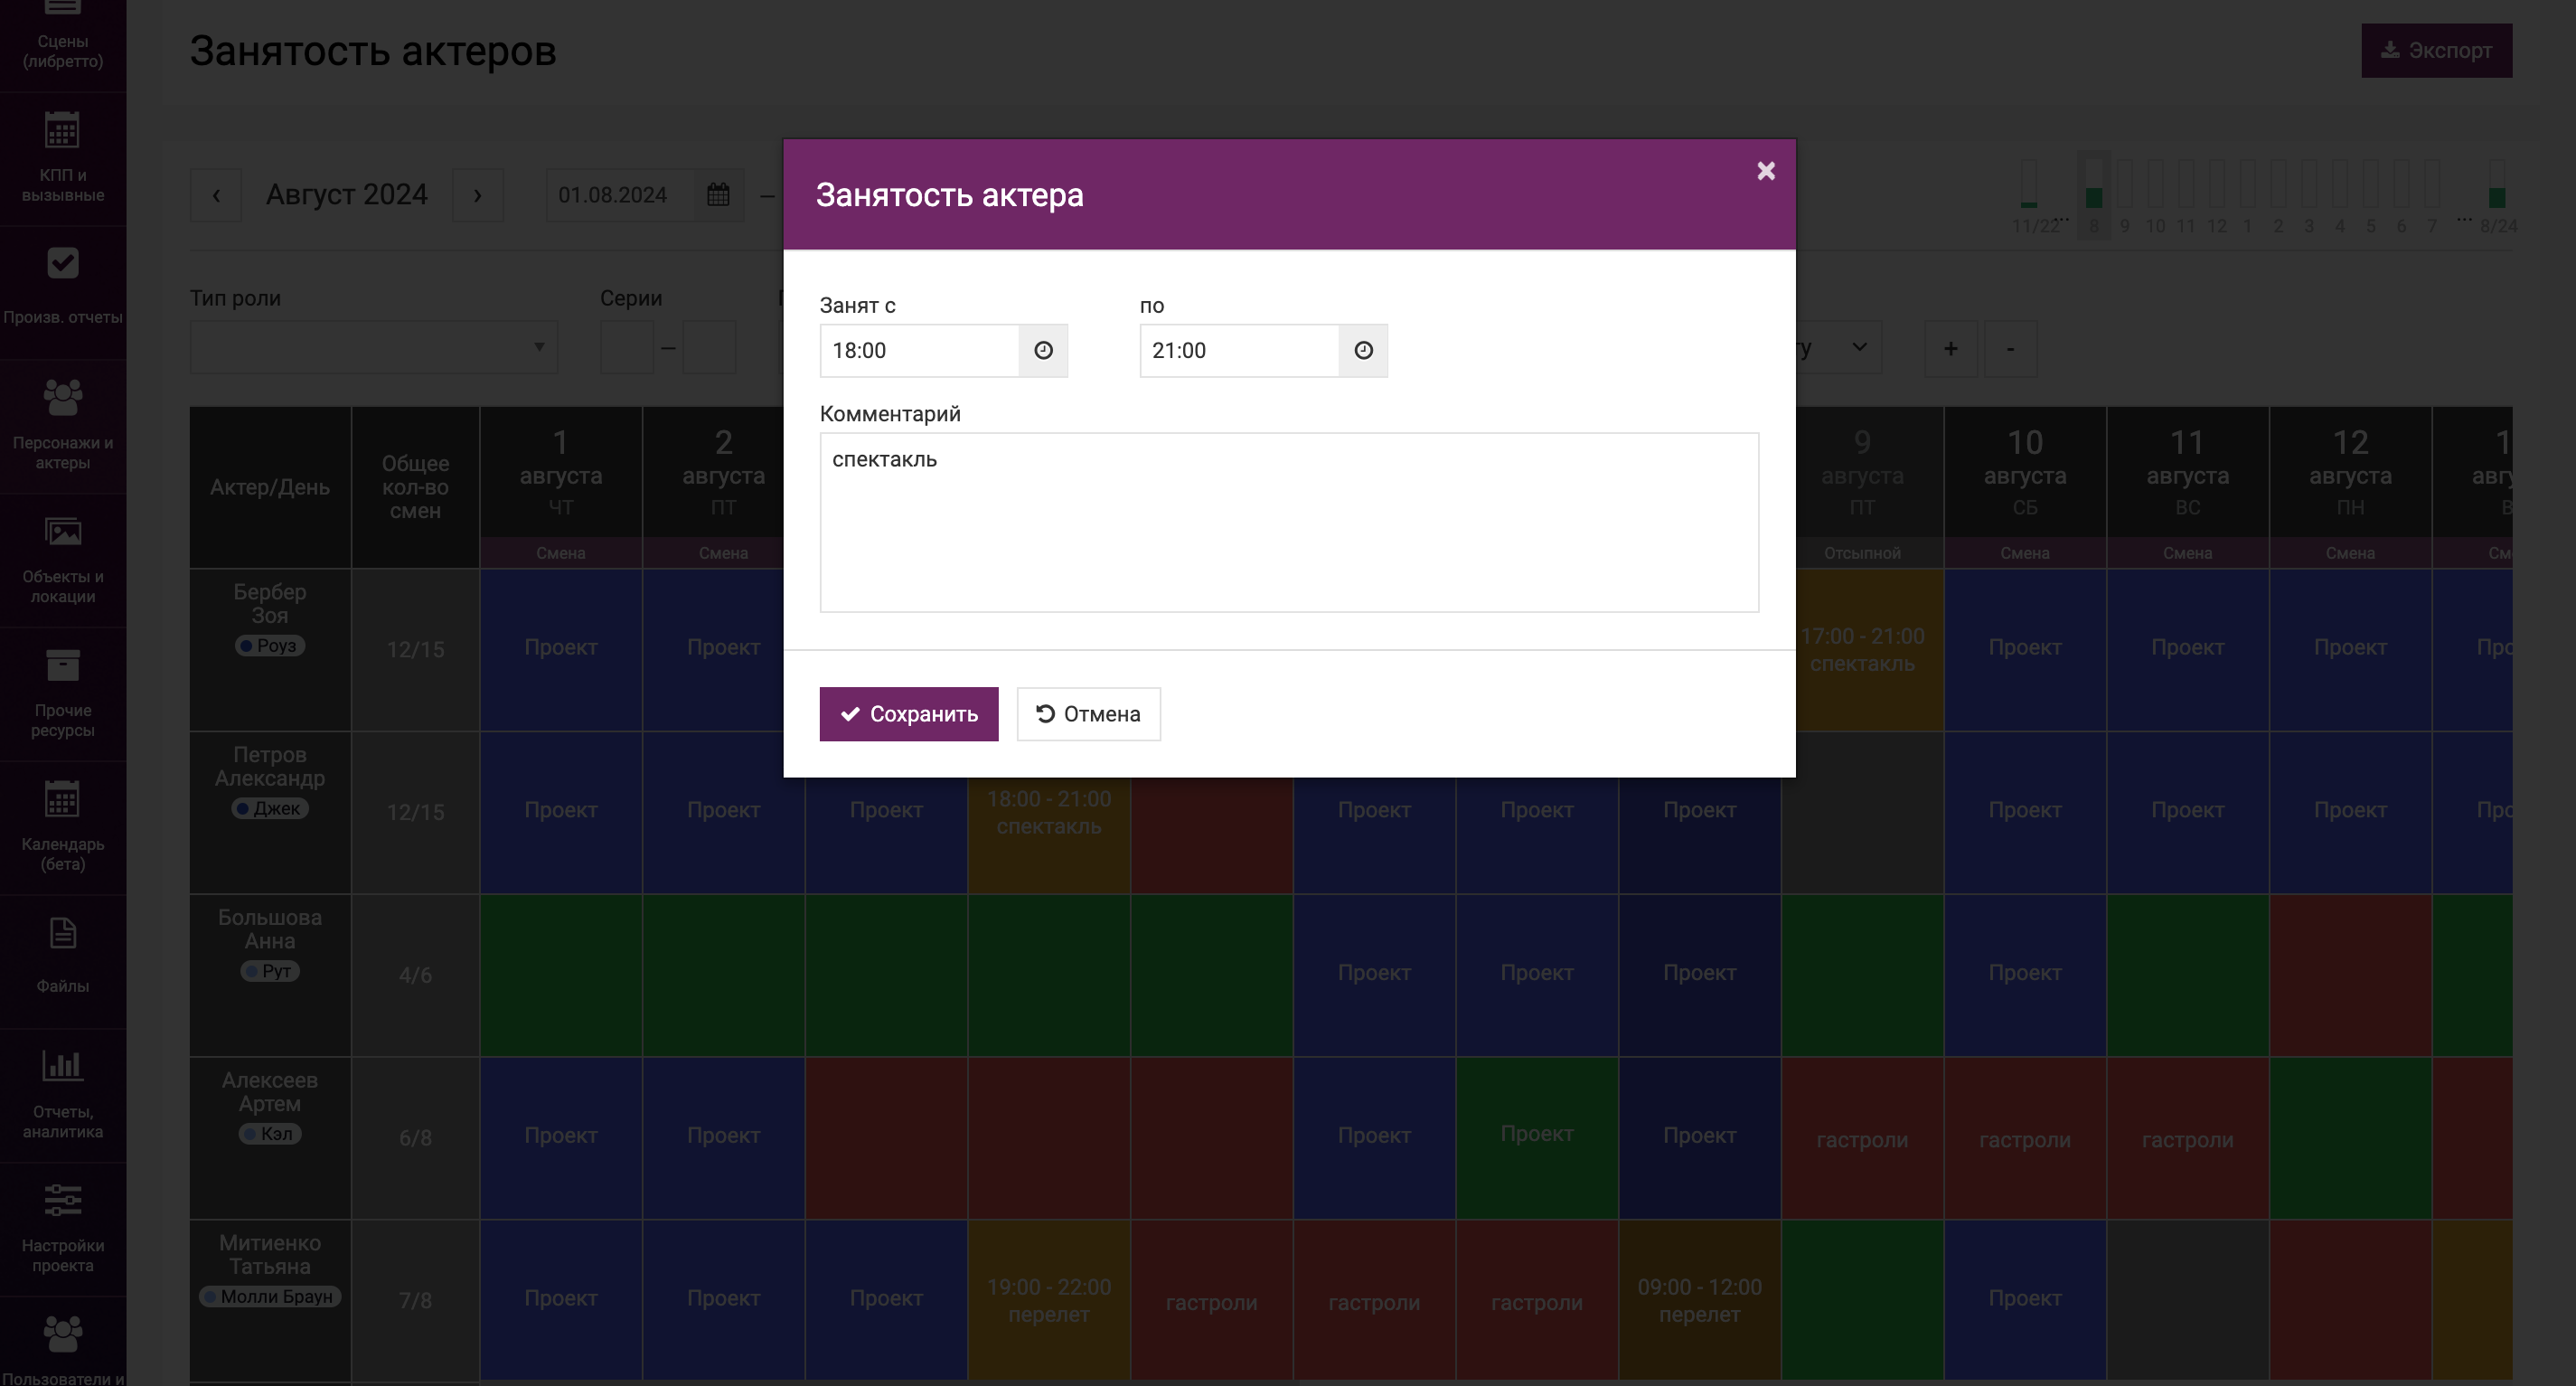Select Митиенко Татьяна's '19:00 - 22:00 перелет' cell
The width and height of the screenshot is (2576, 1386).
click(1049, 1300)
